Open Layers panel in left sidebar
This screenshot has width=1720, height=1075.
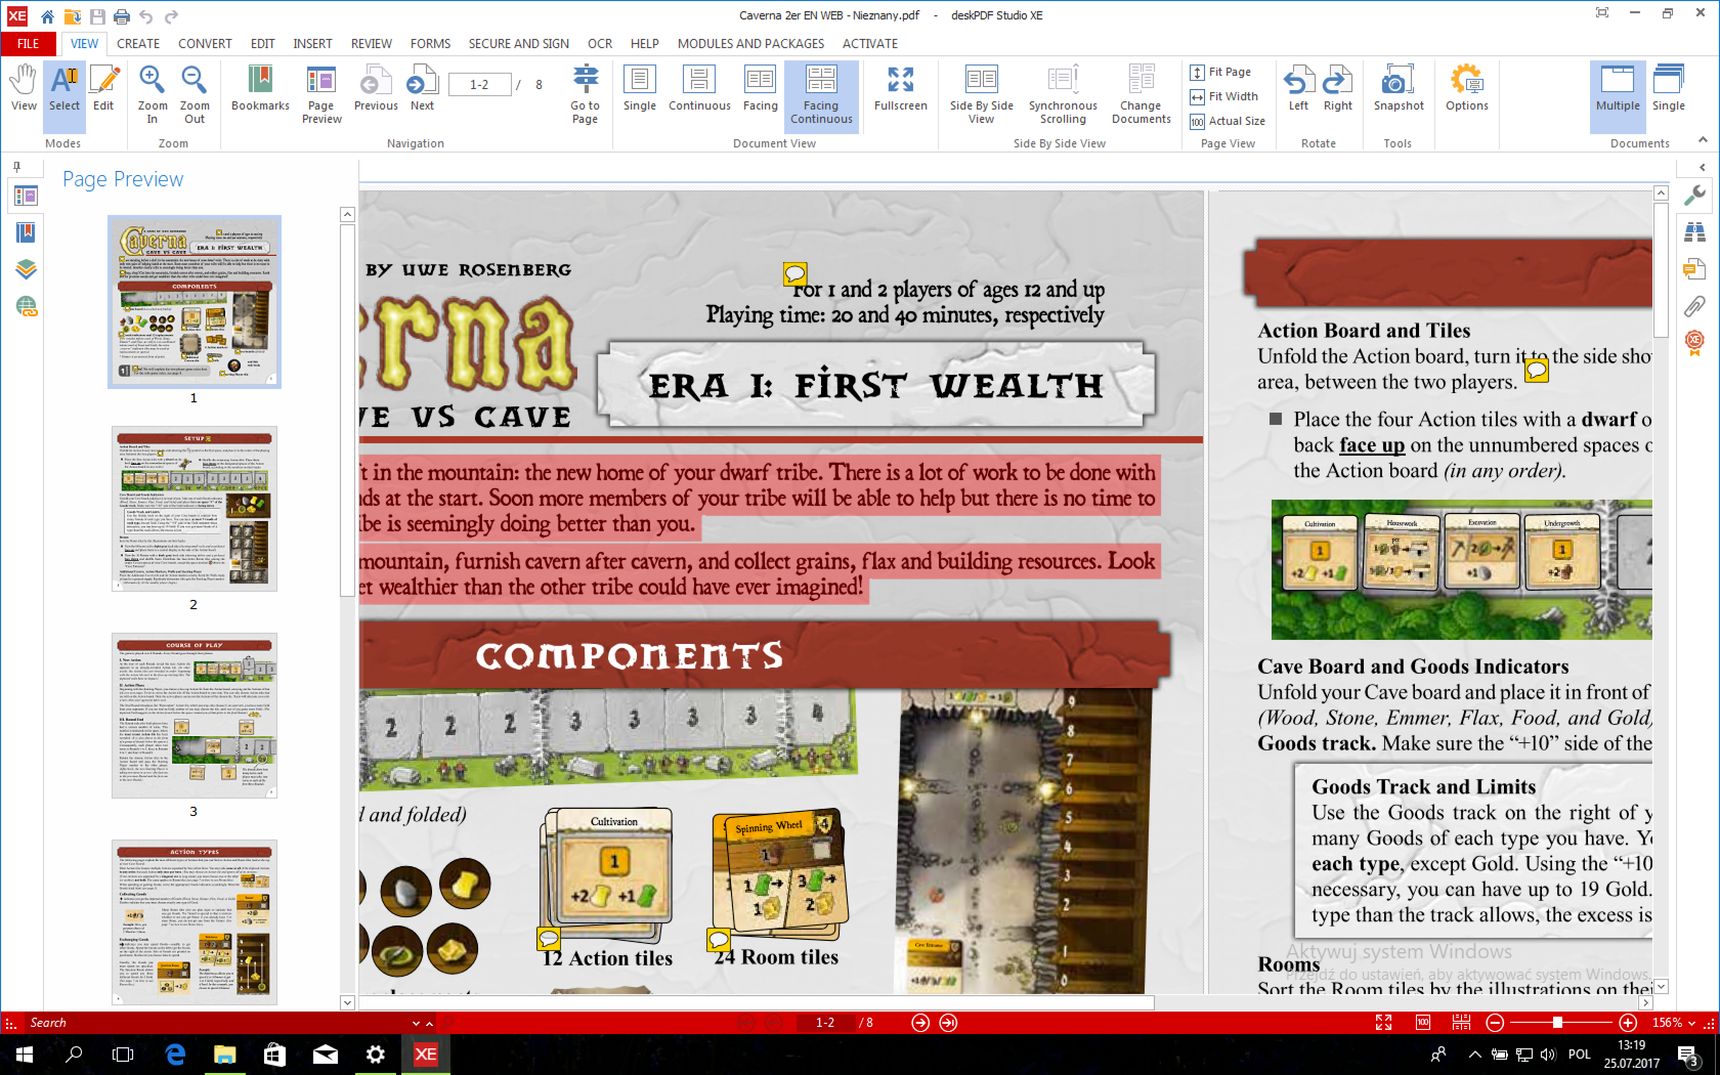coord(26,269)
